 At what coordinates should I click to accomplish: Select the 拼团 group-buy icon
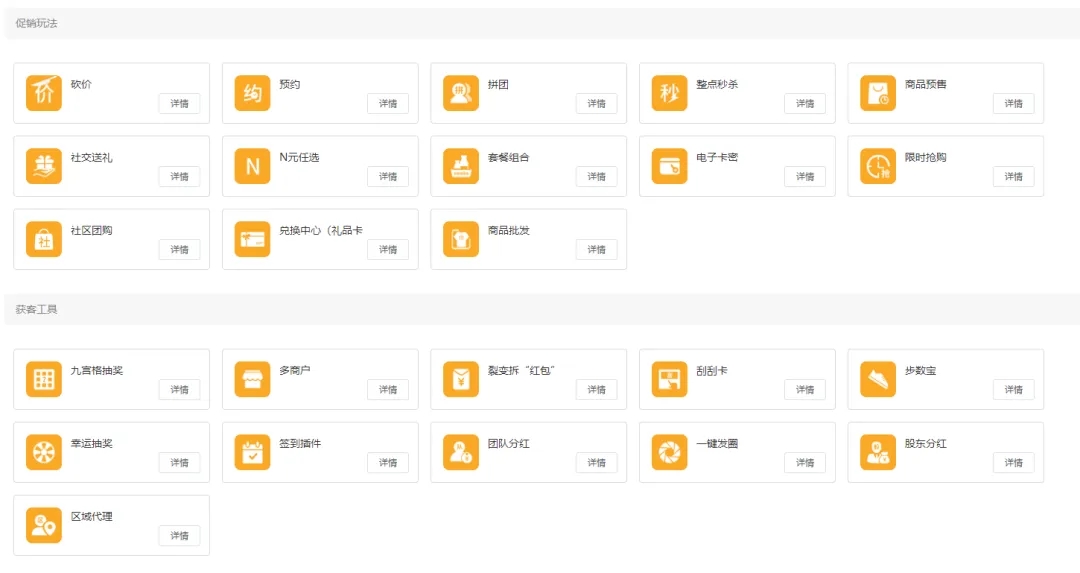pyautogui.click(x=461, y=93)
